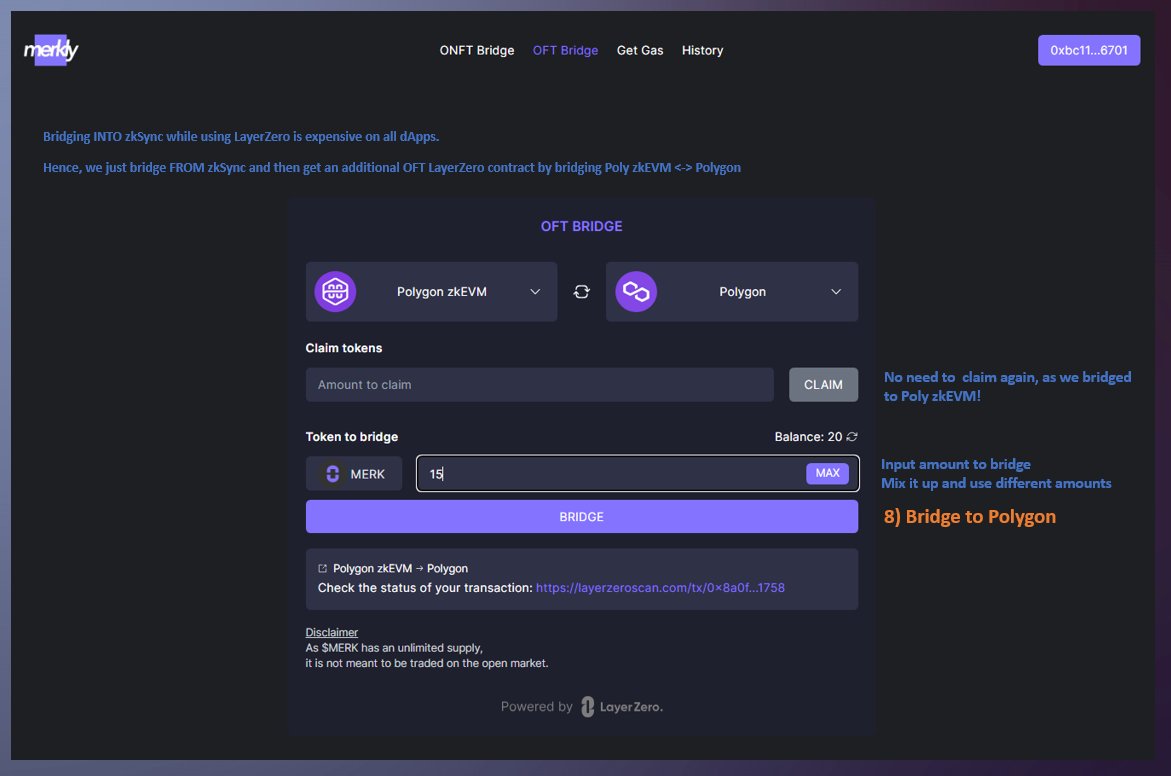1171x776 pixels.
Task: Click 'Check the status of your transaction:' text
Action: tap(425, 588)
